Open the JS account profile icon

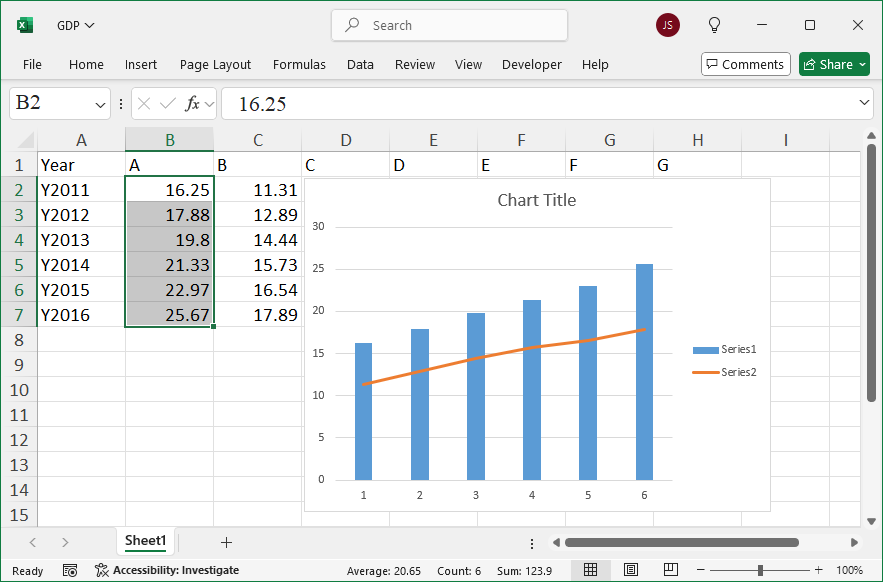667,24
